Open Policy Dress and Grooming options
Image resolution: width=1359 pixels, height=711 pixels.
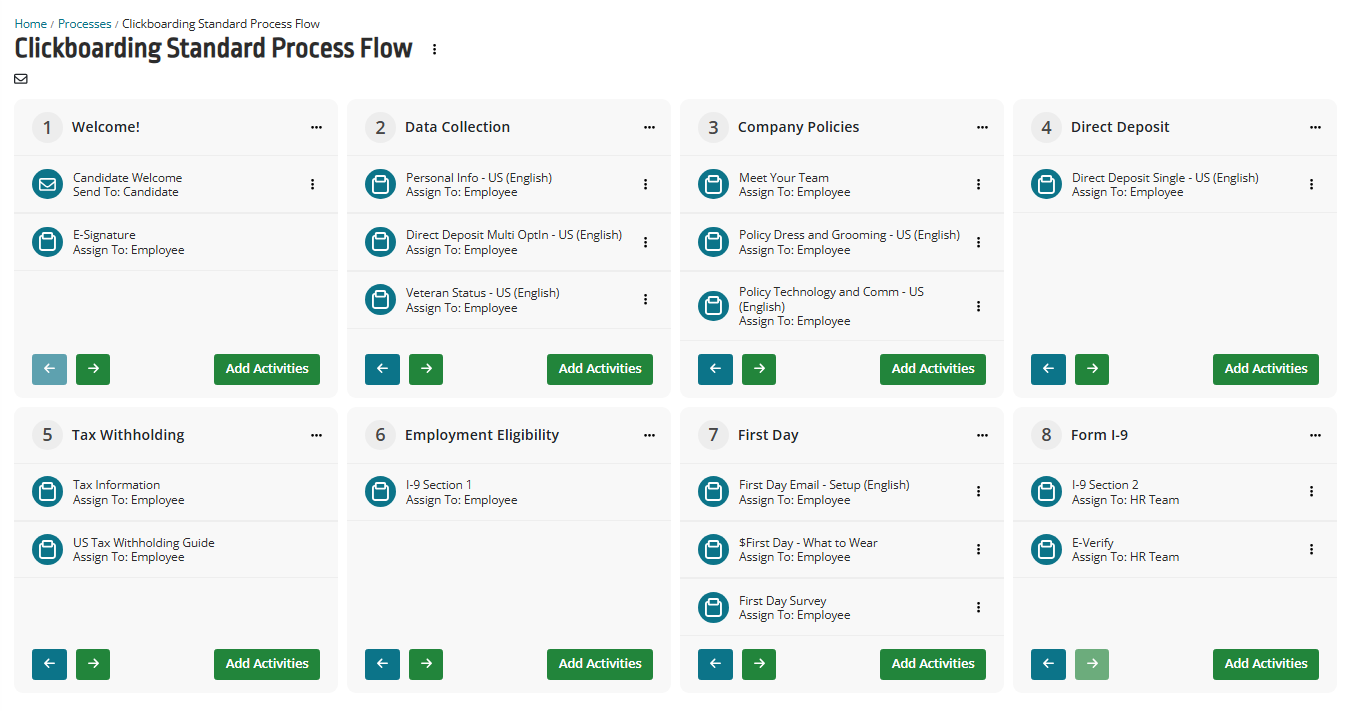coord(978,242)
